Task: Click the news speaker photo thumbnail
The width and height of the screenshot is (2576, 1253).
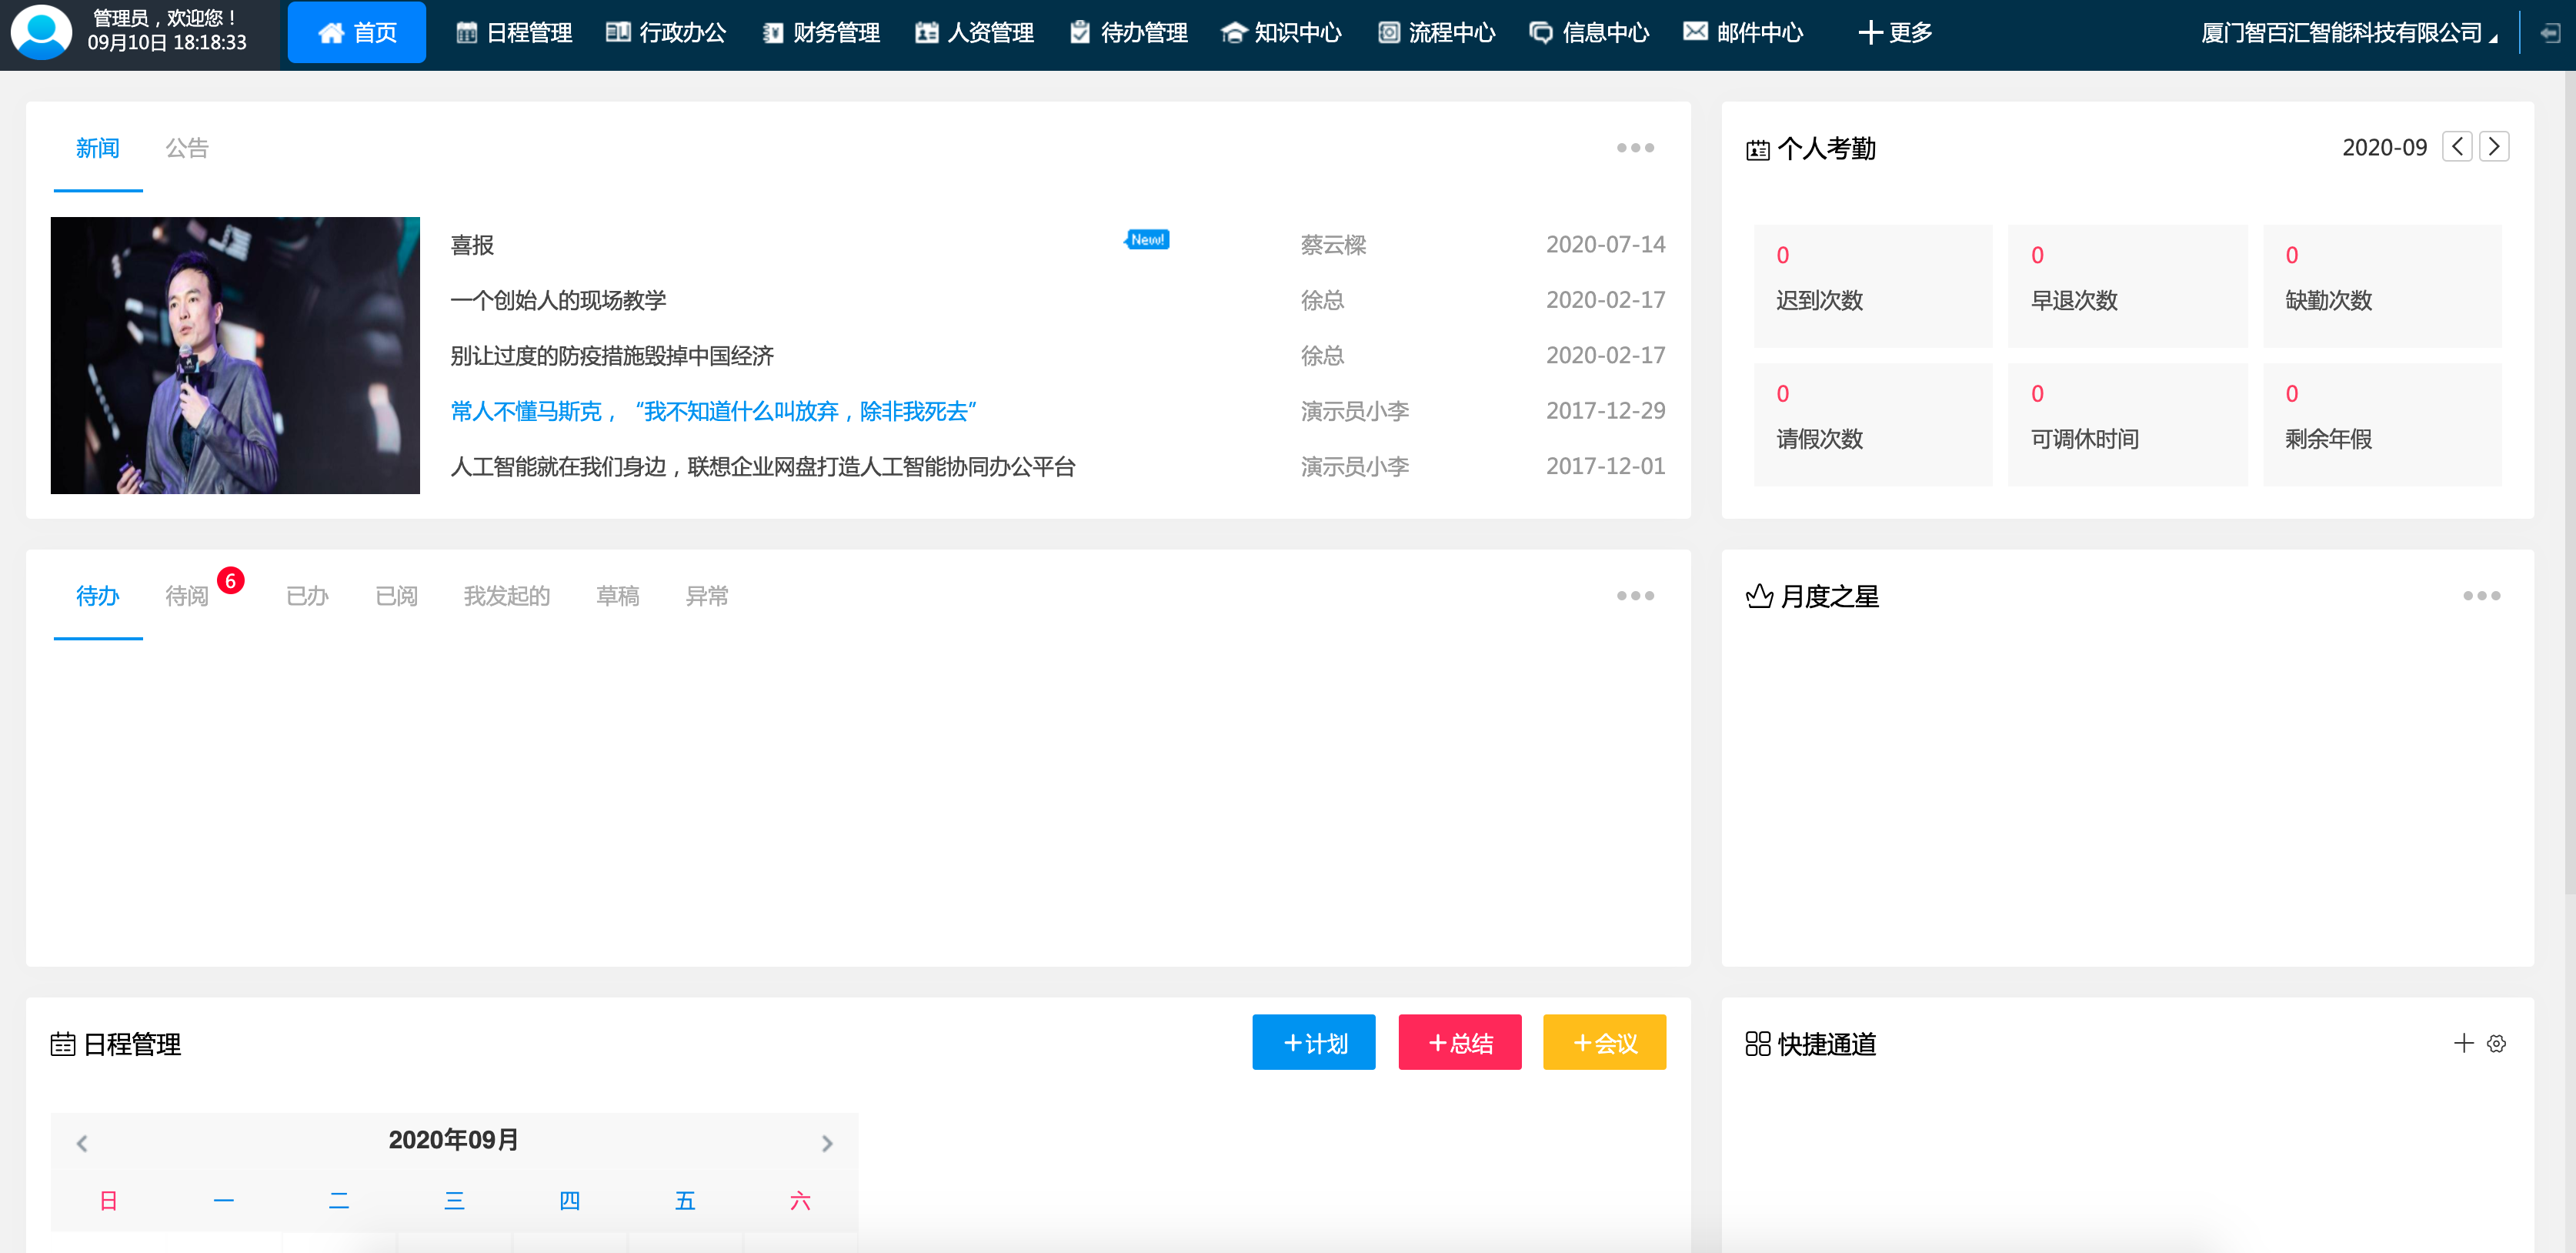Action: pyautogui.click(x=235, y=355)
